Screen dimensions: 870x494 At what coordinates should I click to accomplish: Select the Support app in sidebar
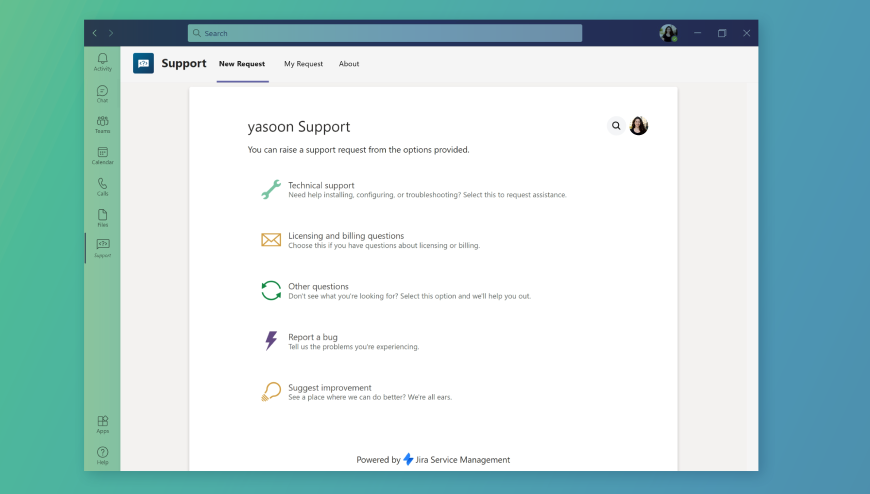tap(102, 247)
